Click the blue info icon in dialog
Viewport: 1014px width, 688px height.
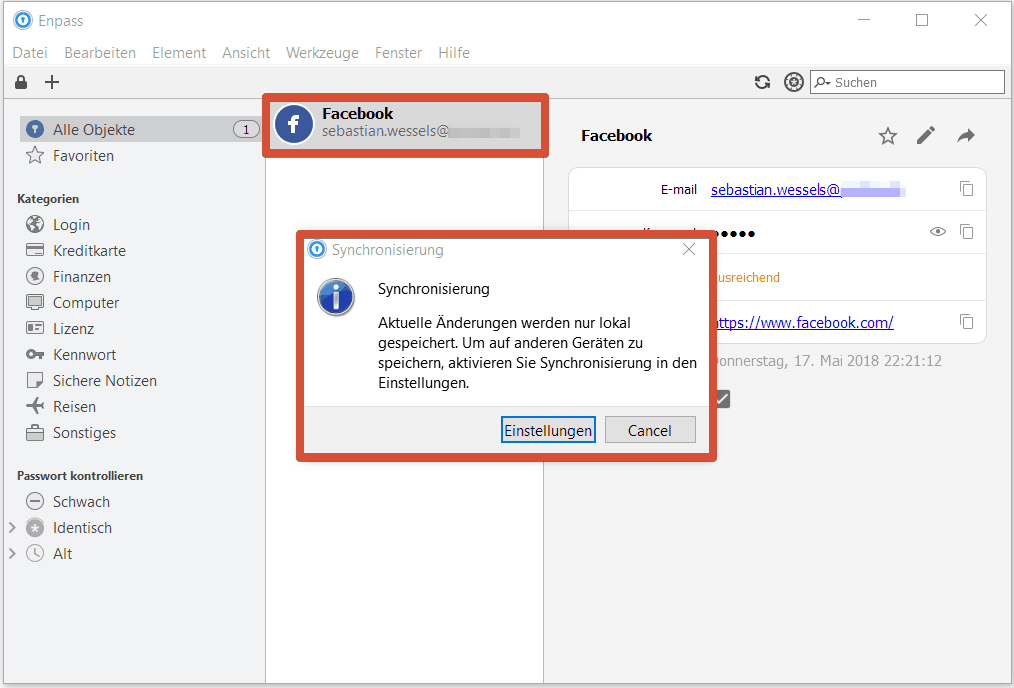coord(336,297)
